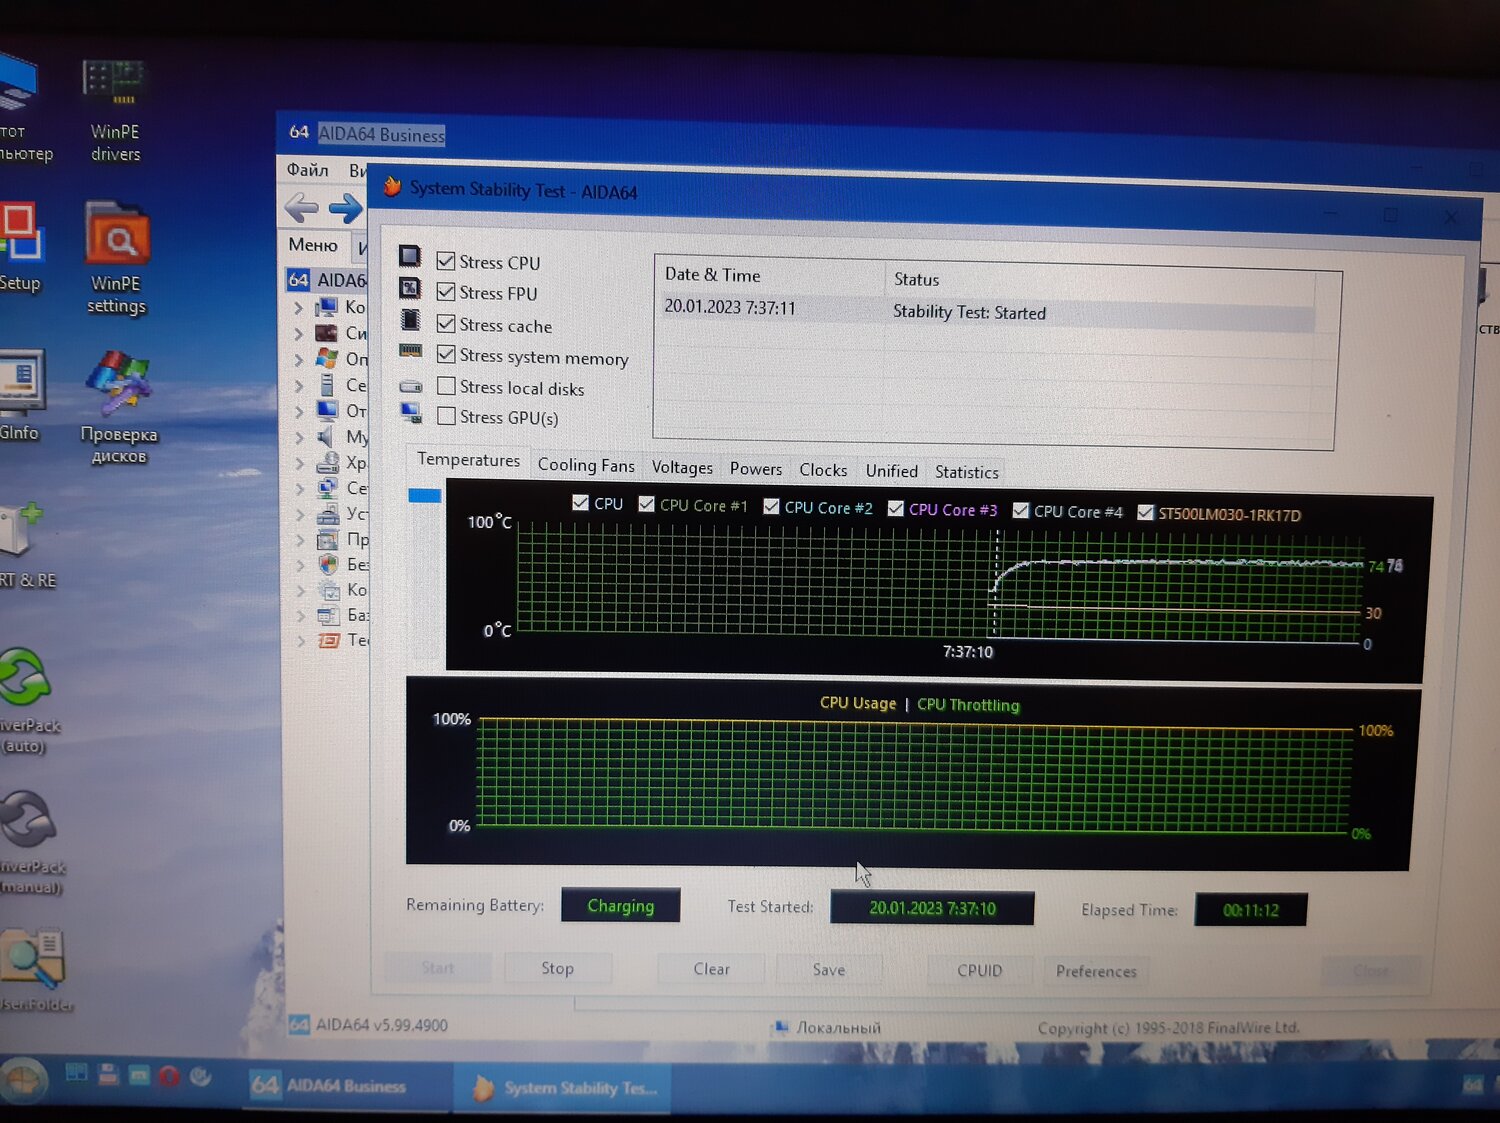Switch to Powers tab

(x=756, y=469)
